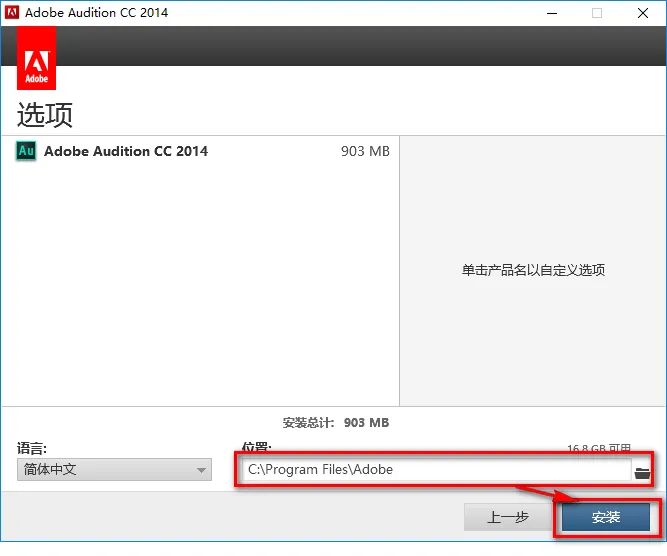This screenshot has height=556, width=667.
Task: Click the 单击产品名以自定义选项 hint text
Action: pos(533,270)
